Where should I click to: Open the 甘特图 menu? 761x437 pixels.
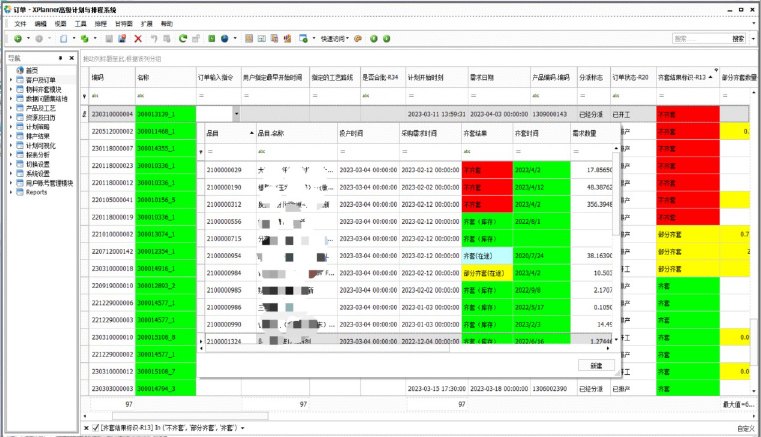[x=124, y=23]
